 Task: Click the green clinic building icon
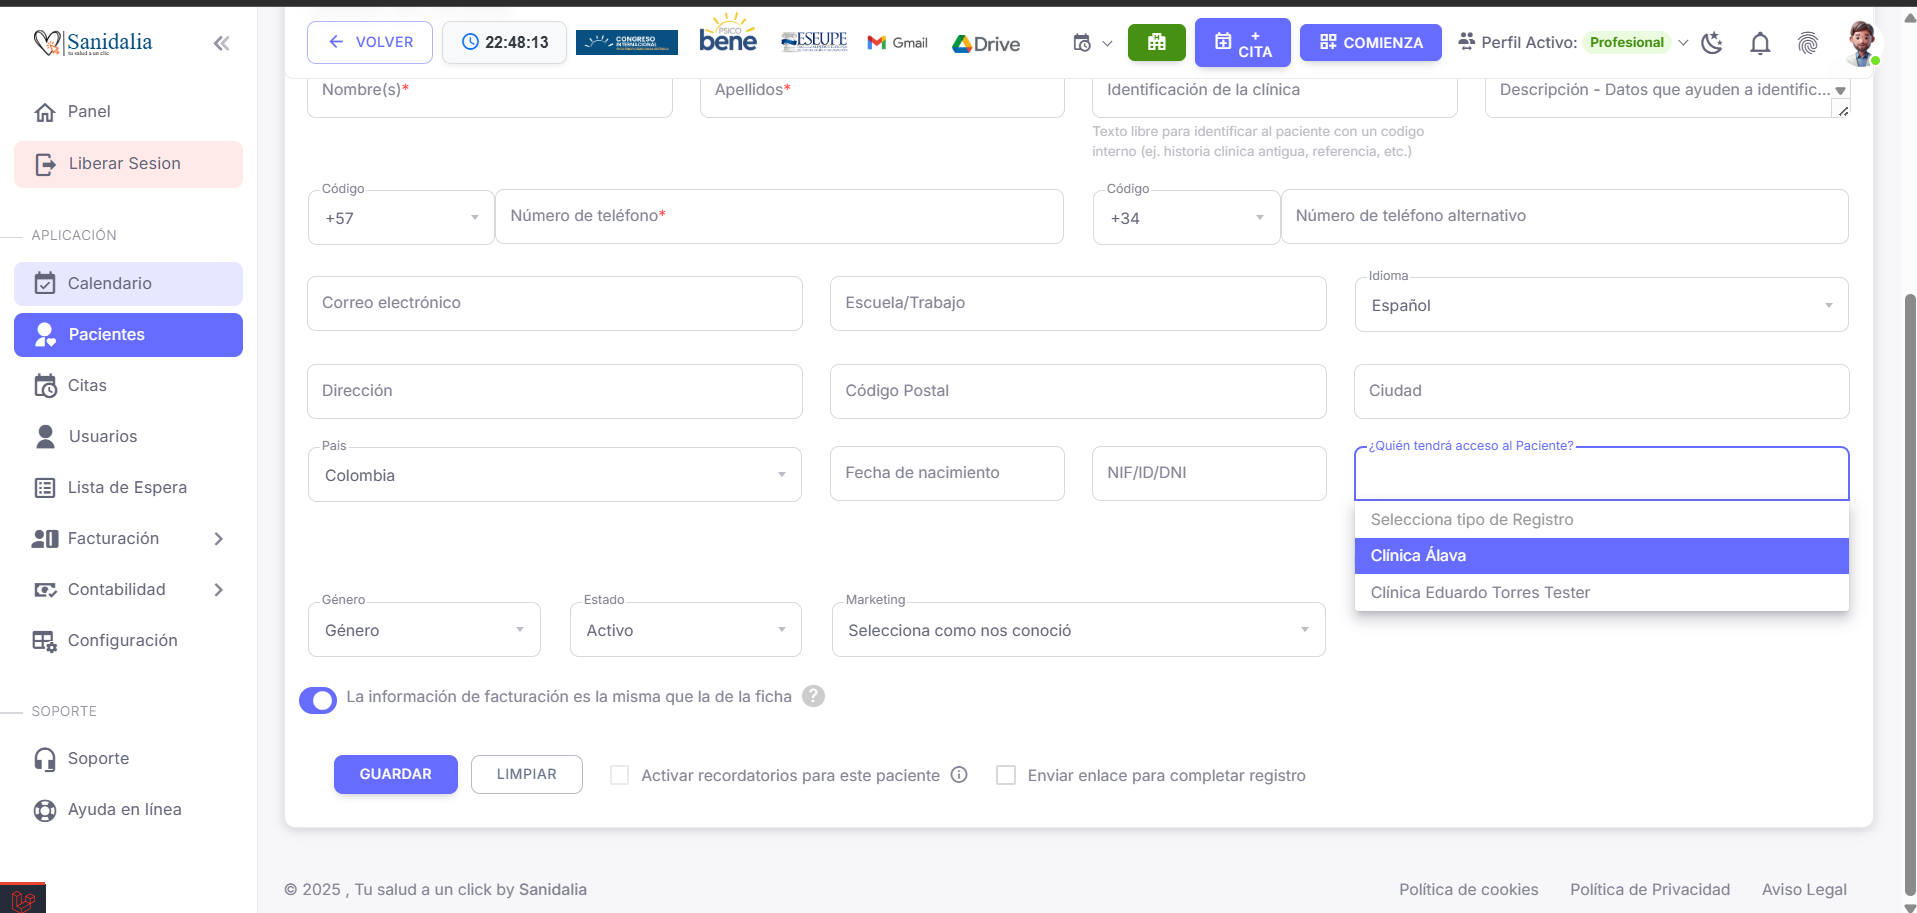1156,42
